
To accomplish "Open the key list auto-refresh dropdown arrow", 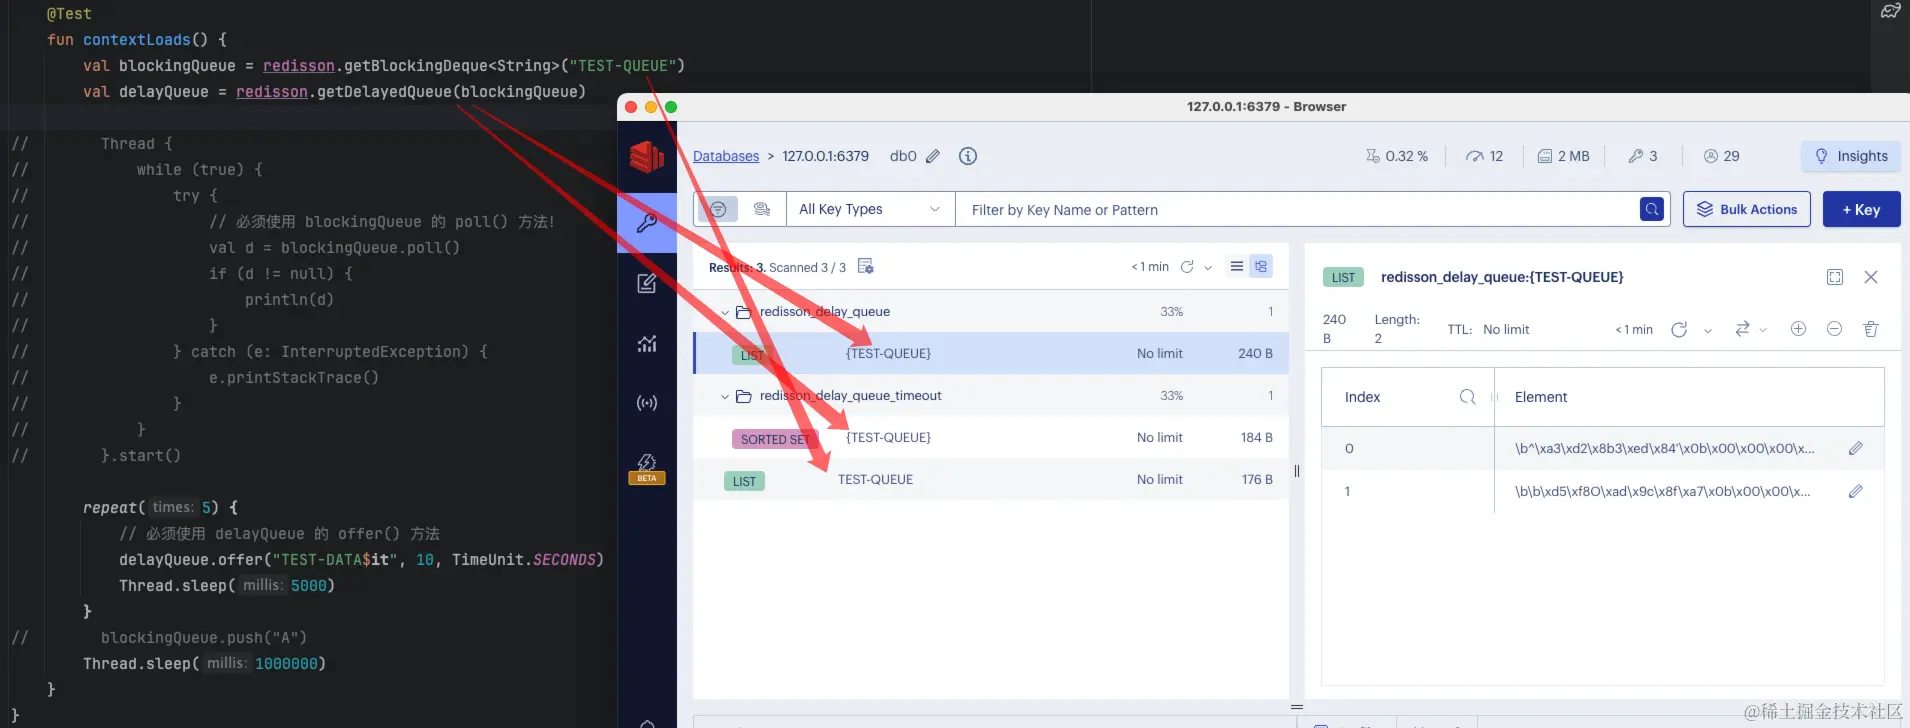I will point(1208,267).
